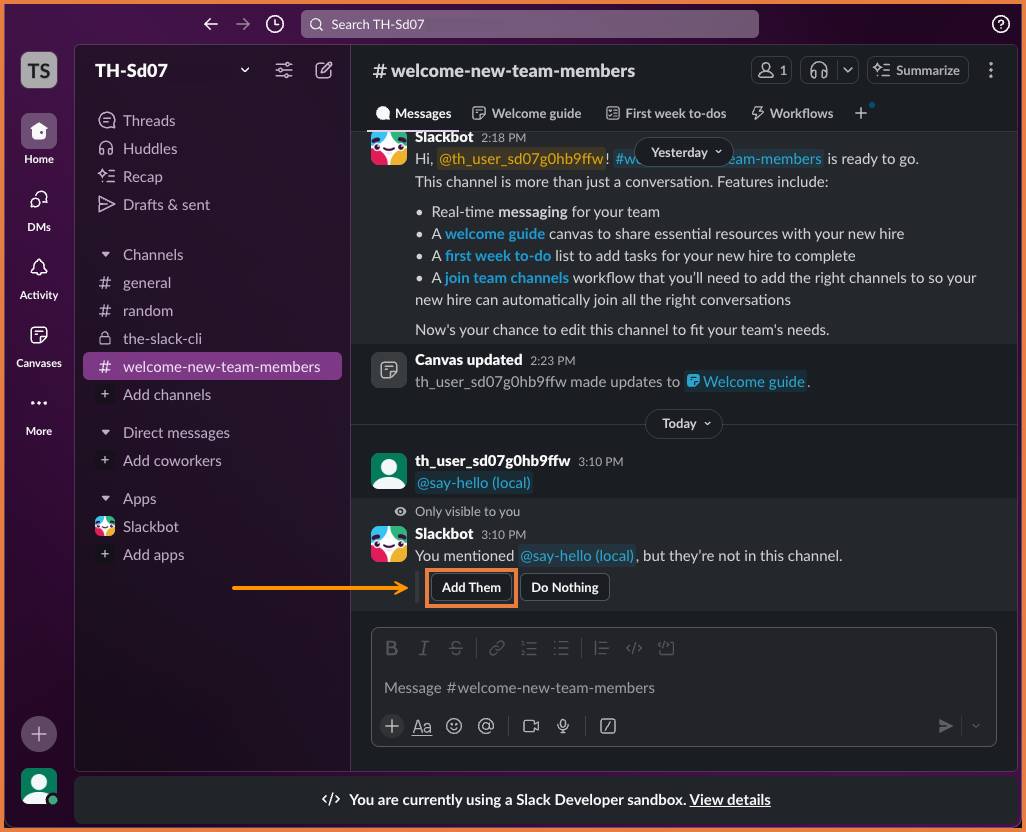Open the TH-Sd07 workspace menu
The width and height of the screenshot is (1026, 832).
coord(172,71)
